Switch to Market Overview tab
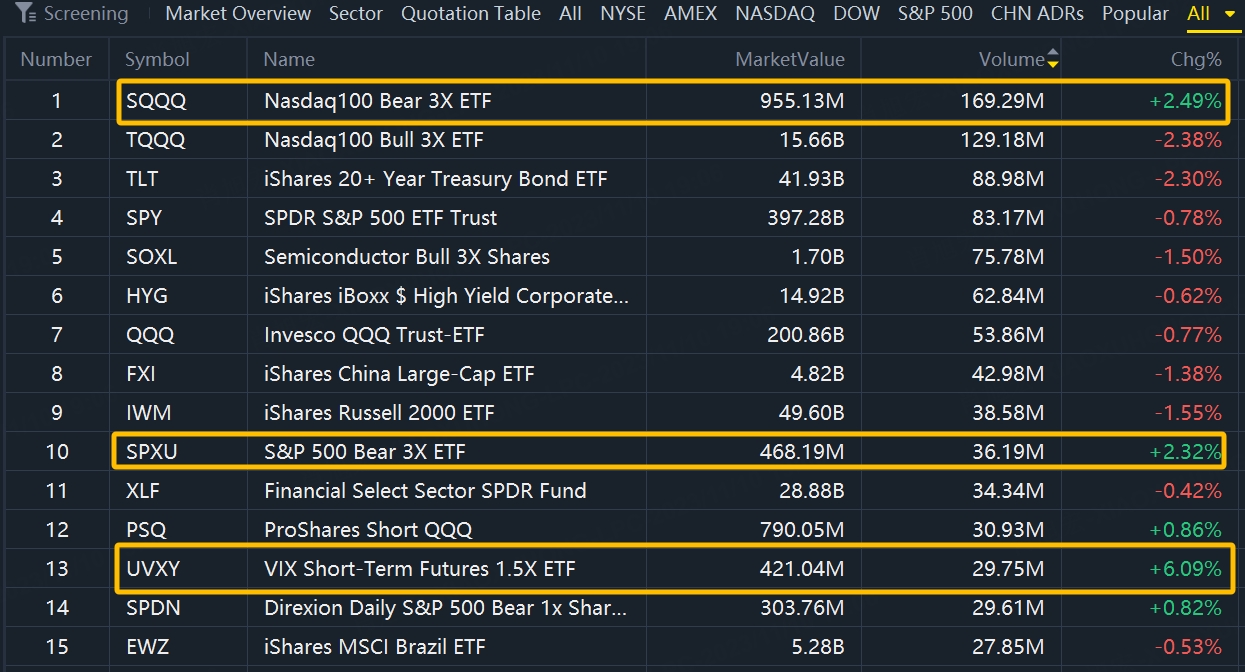Viewport: 1245px width, 672px height. (238, 14)
